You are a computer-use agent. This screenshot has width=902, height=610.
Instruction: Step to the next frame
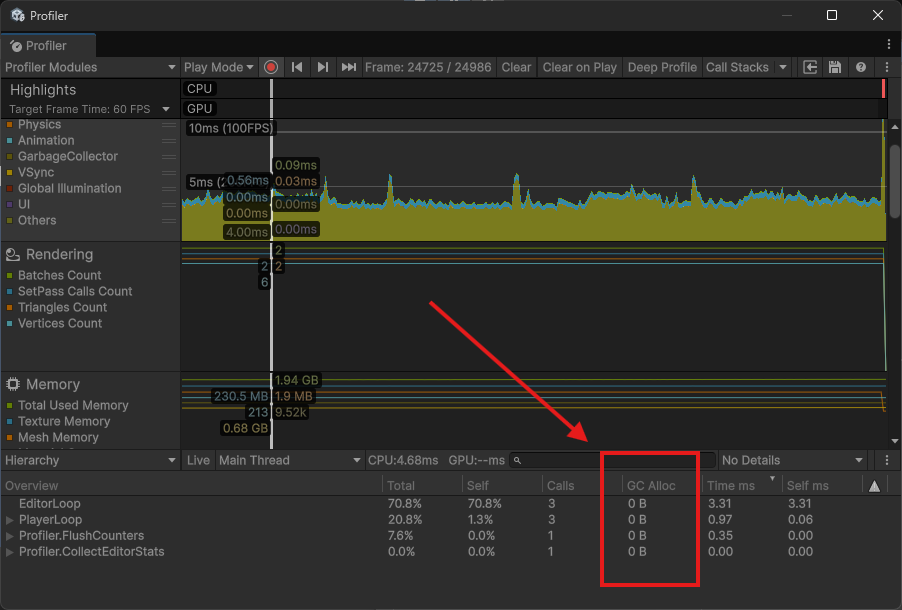click(322, 67)
